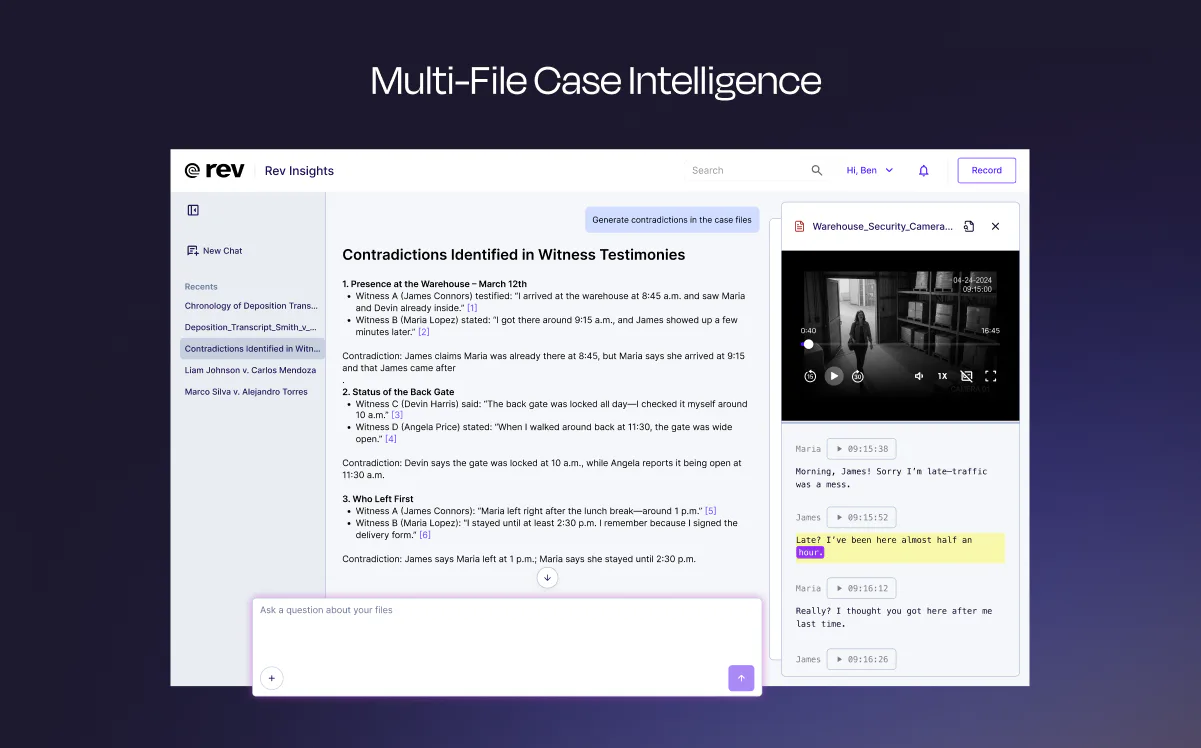Play the warehouse security video
Screen dimensions: 1201x748
tap(834, 376)
